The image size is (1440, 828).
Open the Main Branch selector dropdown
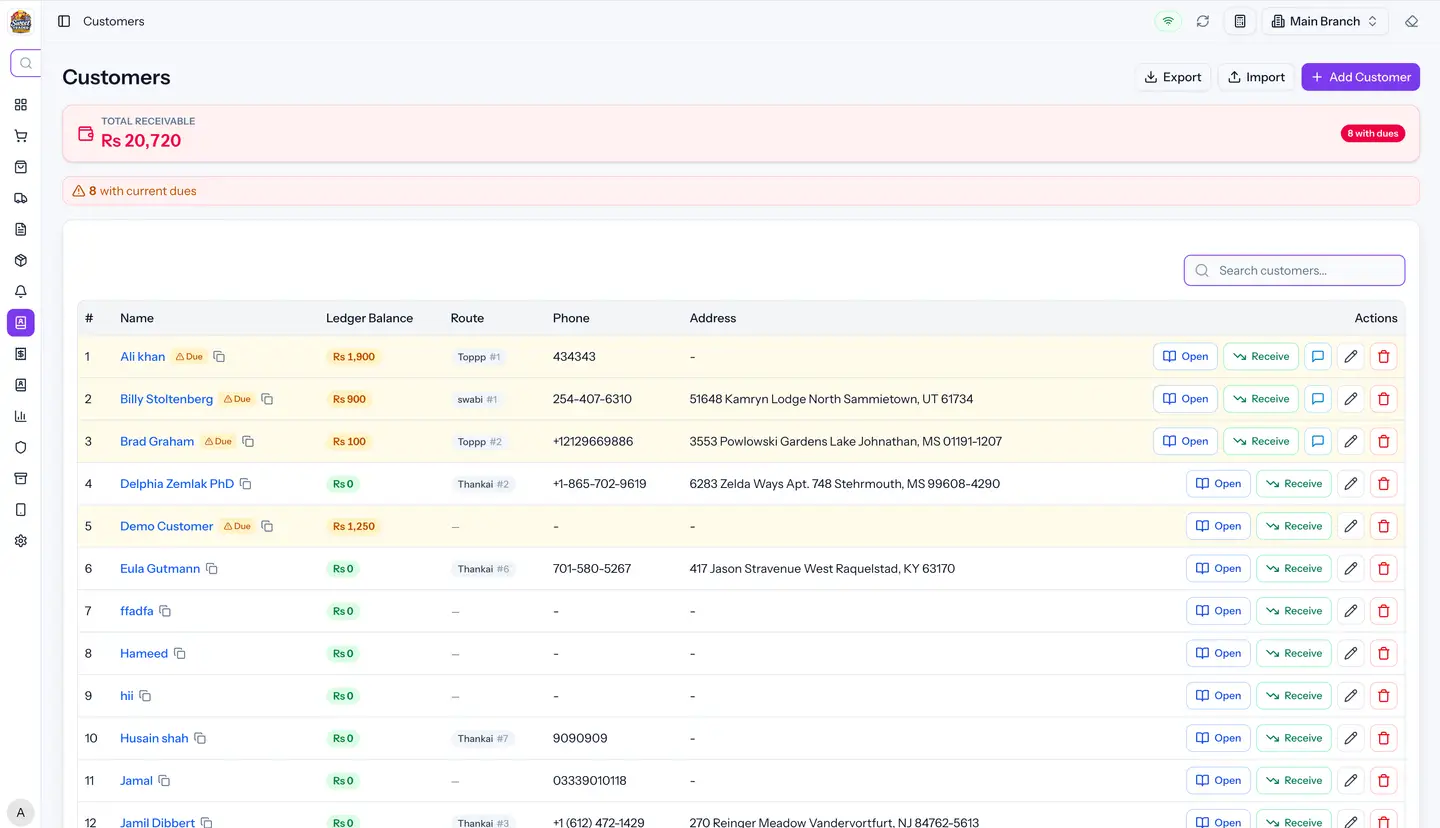[1325, 21]
